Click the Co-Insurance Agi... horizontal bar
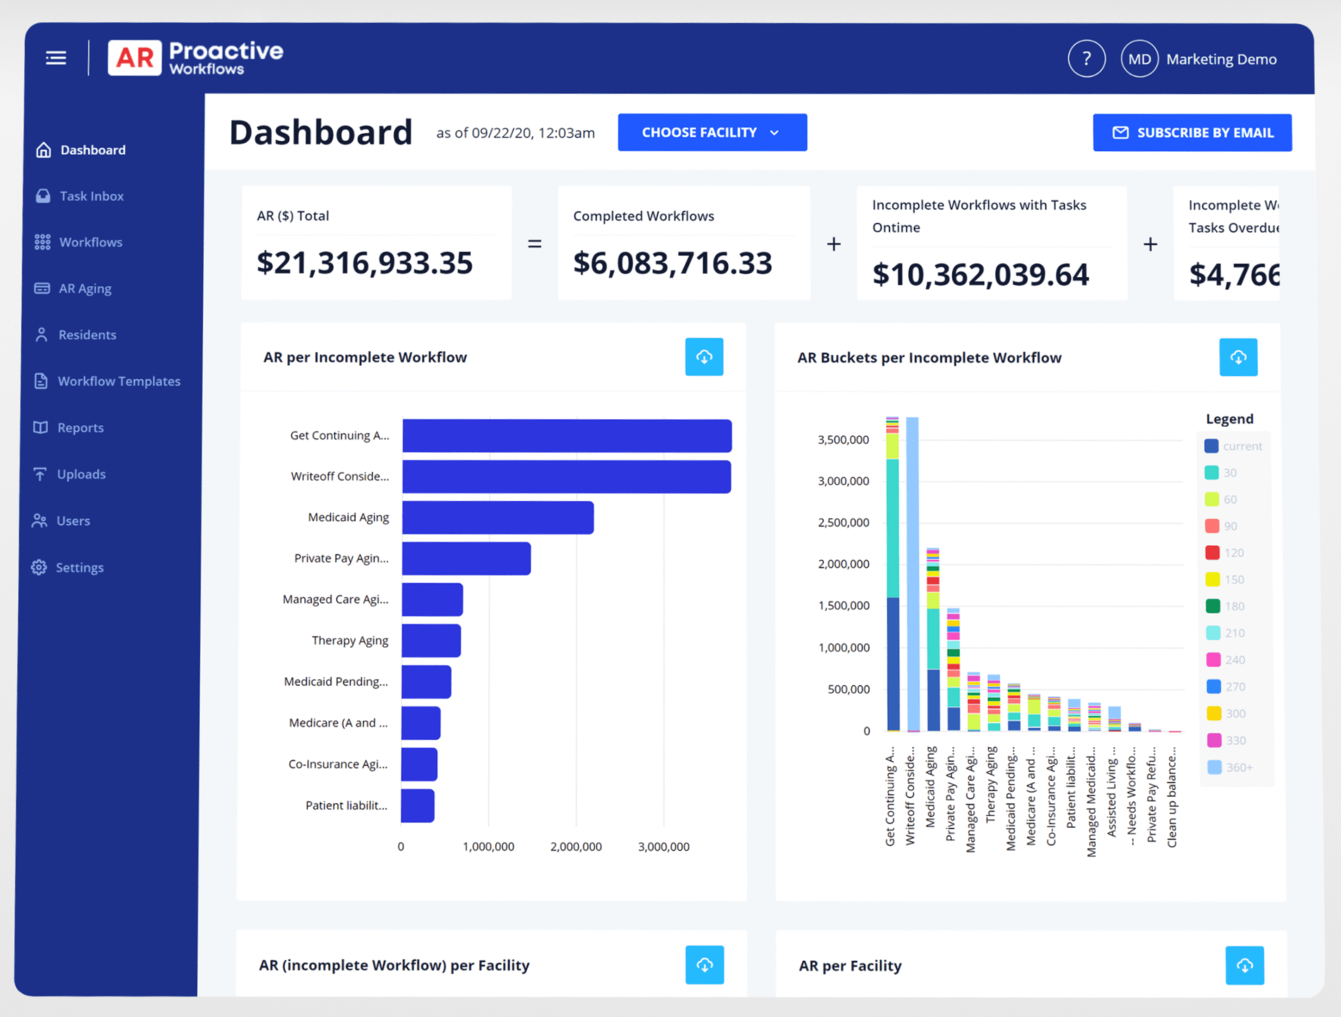1341x1017 pixels. [x=419, y=764]
